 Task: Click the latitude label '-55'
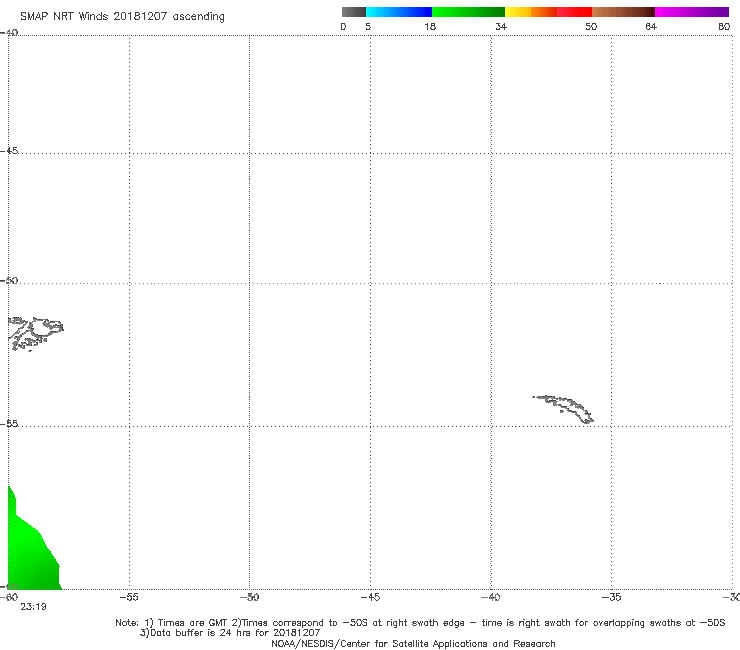click(x=9, y=423)
